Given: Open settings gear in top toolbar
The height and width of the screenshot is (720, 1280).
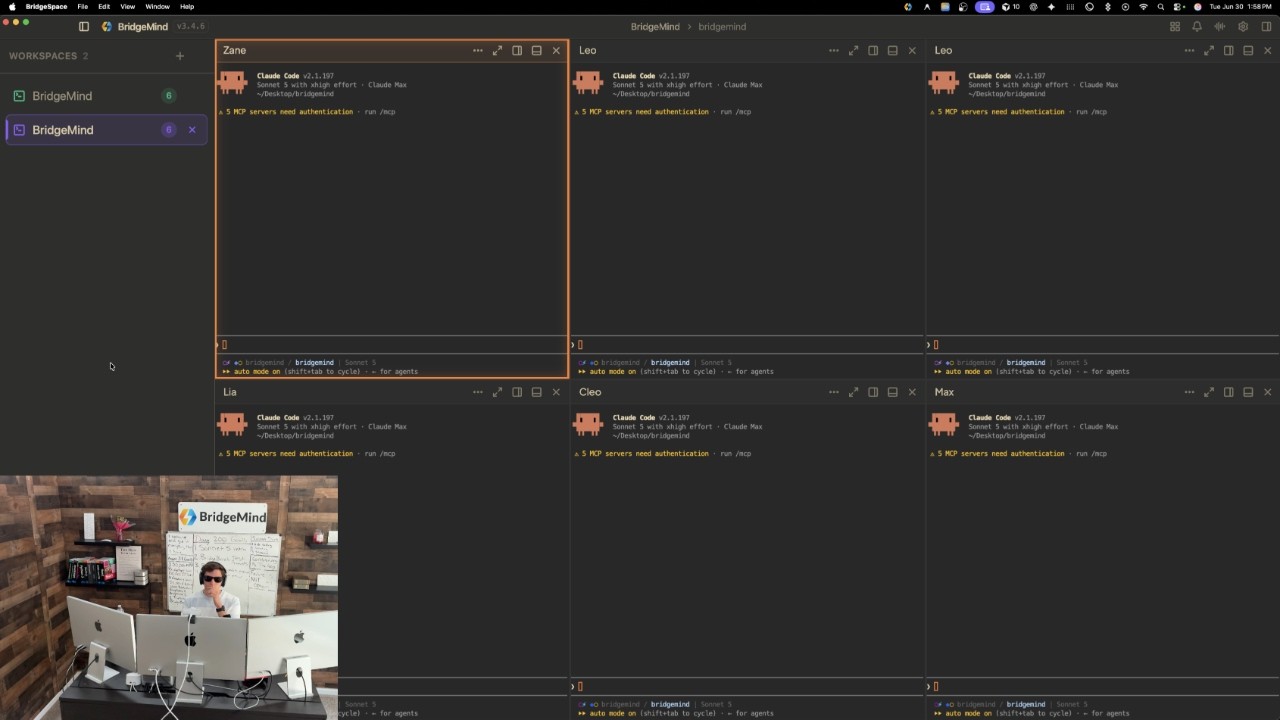Looking at the screenshot, I should [x=1243, y=27].
